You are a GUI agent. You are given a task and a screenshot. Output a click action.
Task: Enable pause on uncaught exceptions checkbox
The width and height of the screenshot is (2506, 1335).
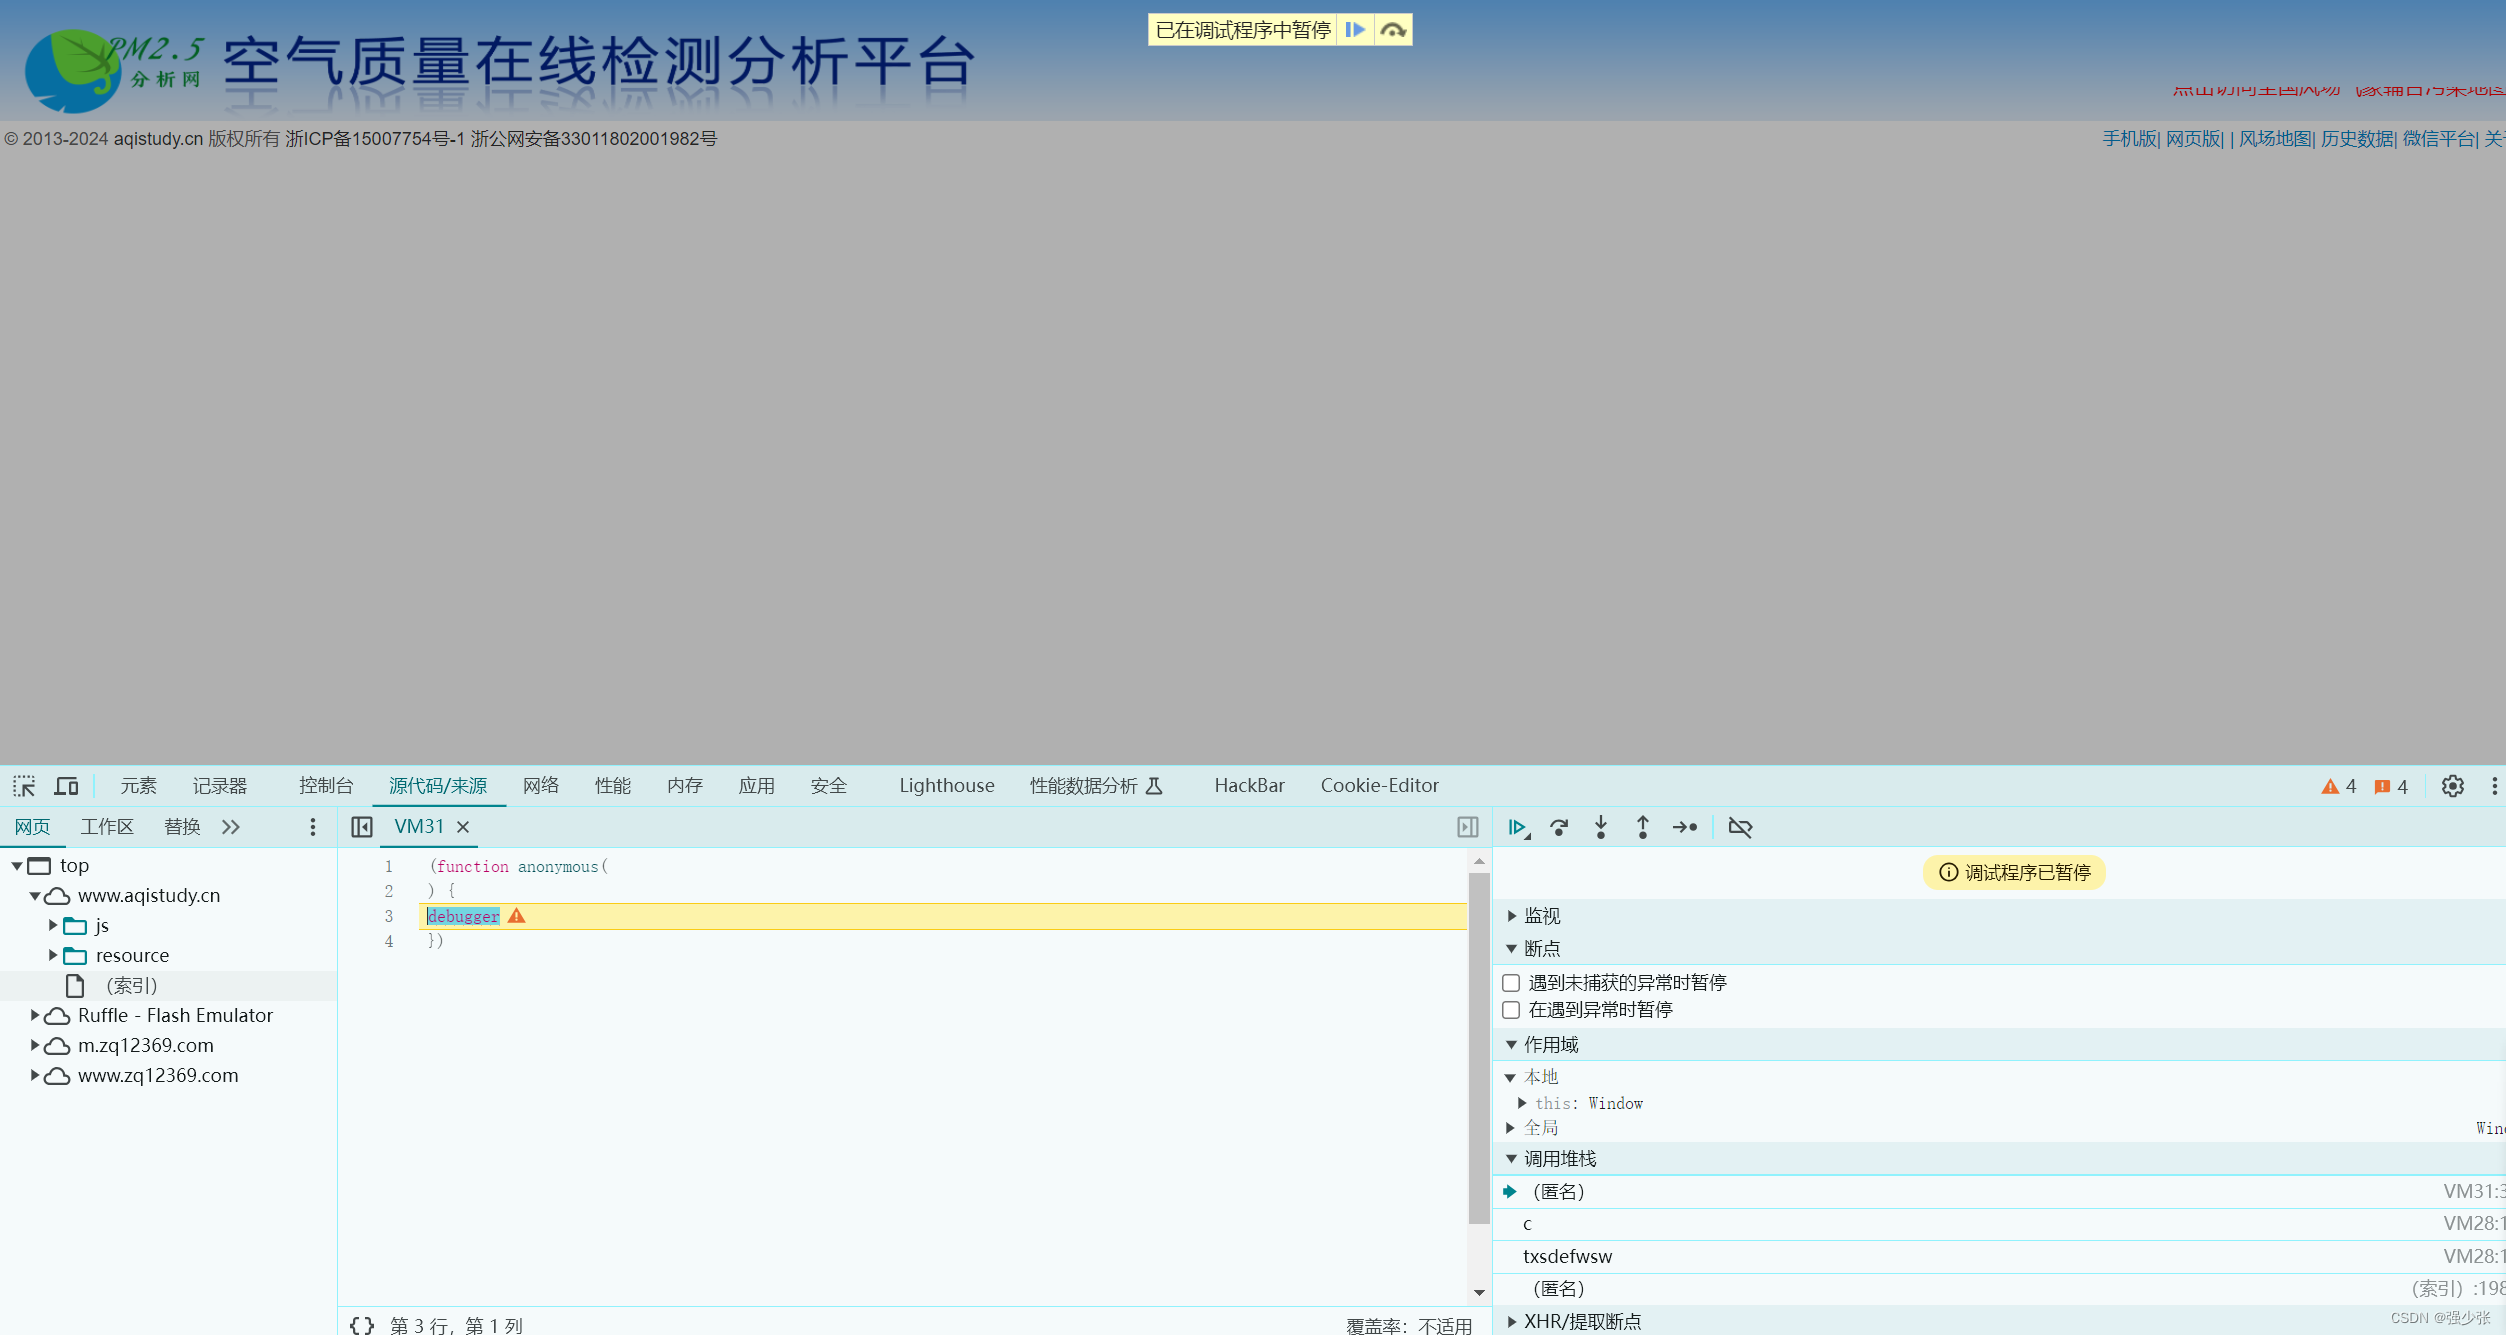coord(1511,983)
